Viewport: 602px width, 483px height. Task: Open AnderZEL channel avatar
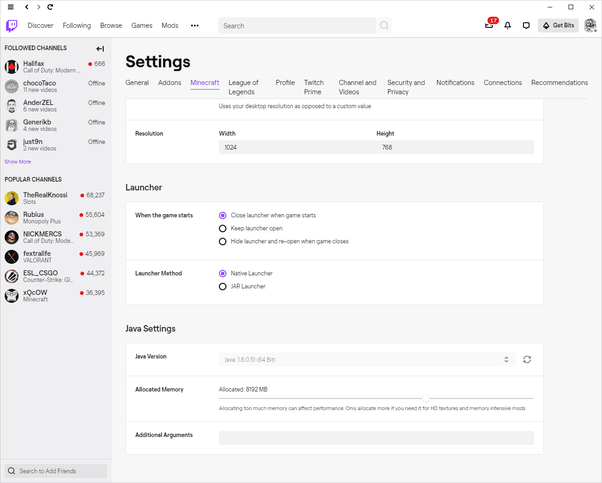(x=12, y=106)
